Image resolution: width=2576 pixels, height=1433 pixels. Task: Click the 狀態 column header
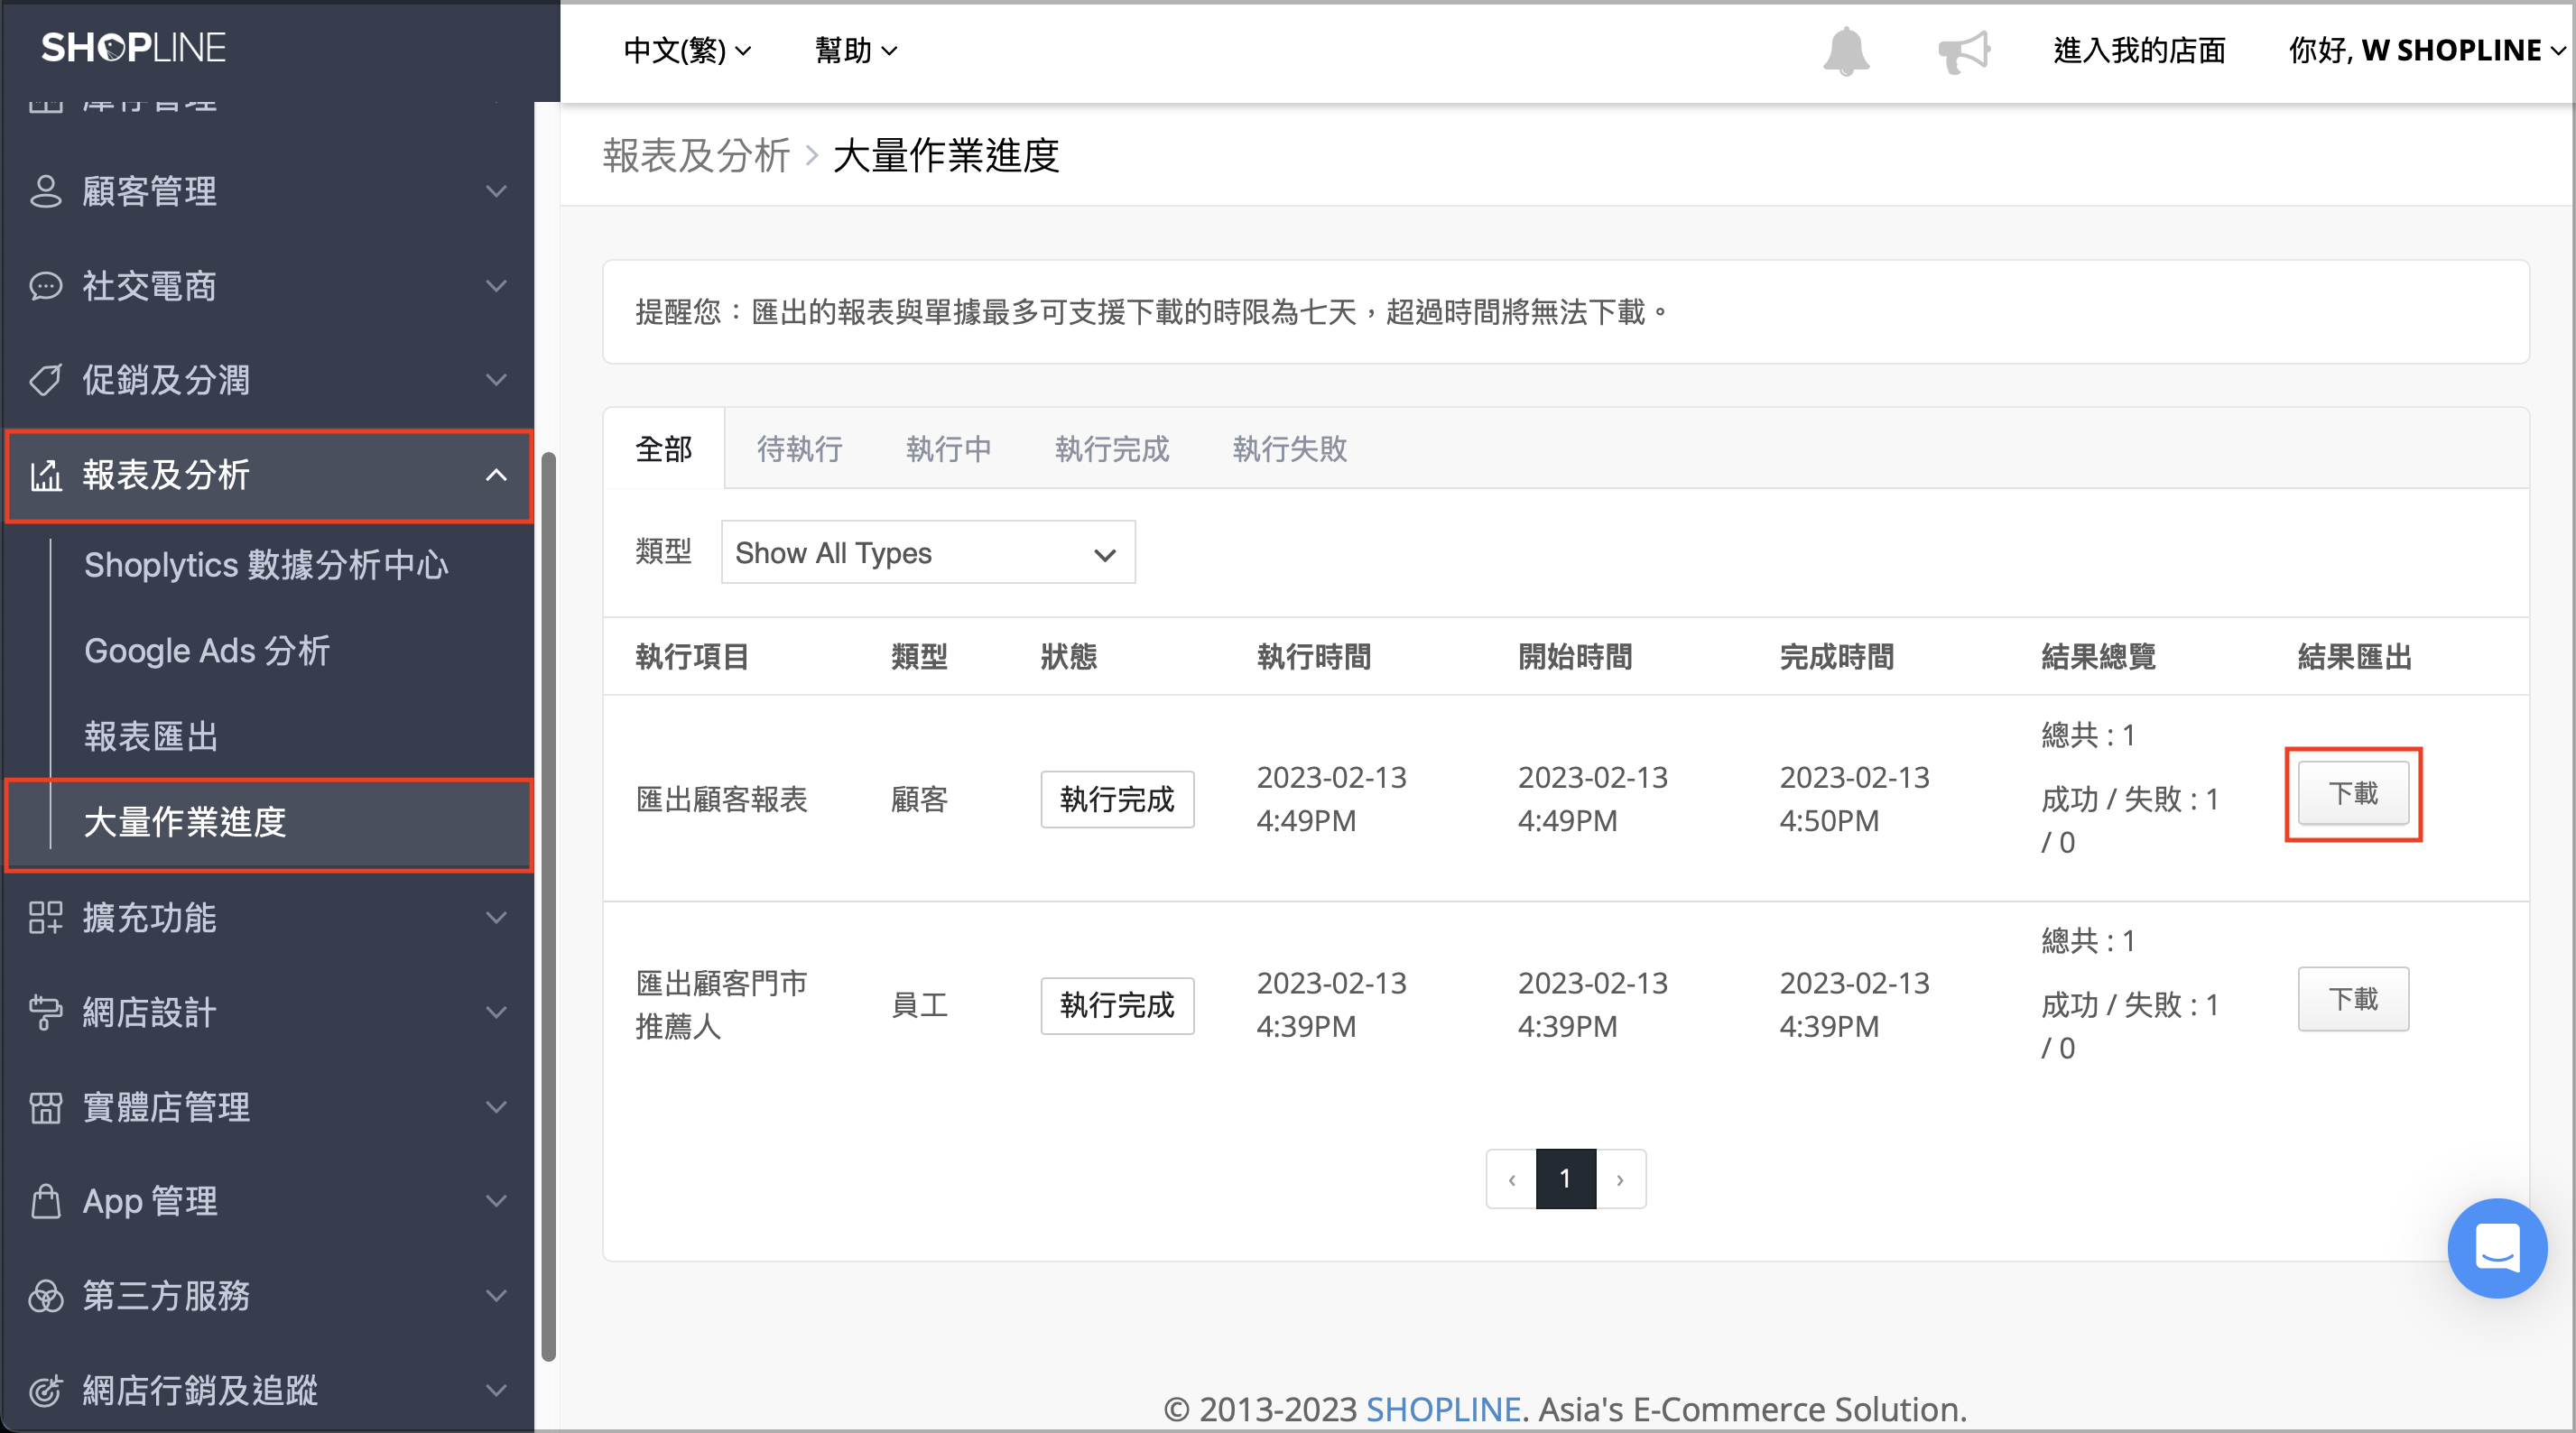click(1069, 657)
